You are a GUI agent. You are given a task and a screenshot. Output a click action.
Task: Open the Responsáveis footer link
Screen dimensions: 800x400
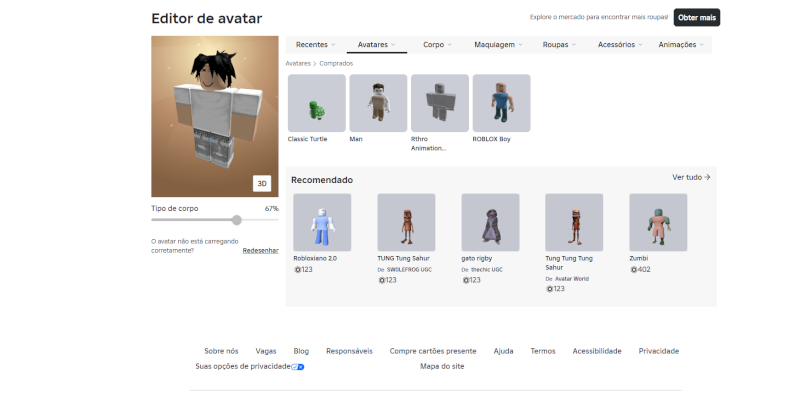pos(349,351)
